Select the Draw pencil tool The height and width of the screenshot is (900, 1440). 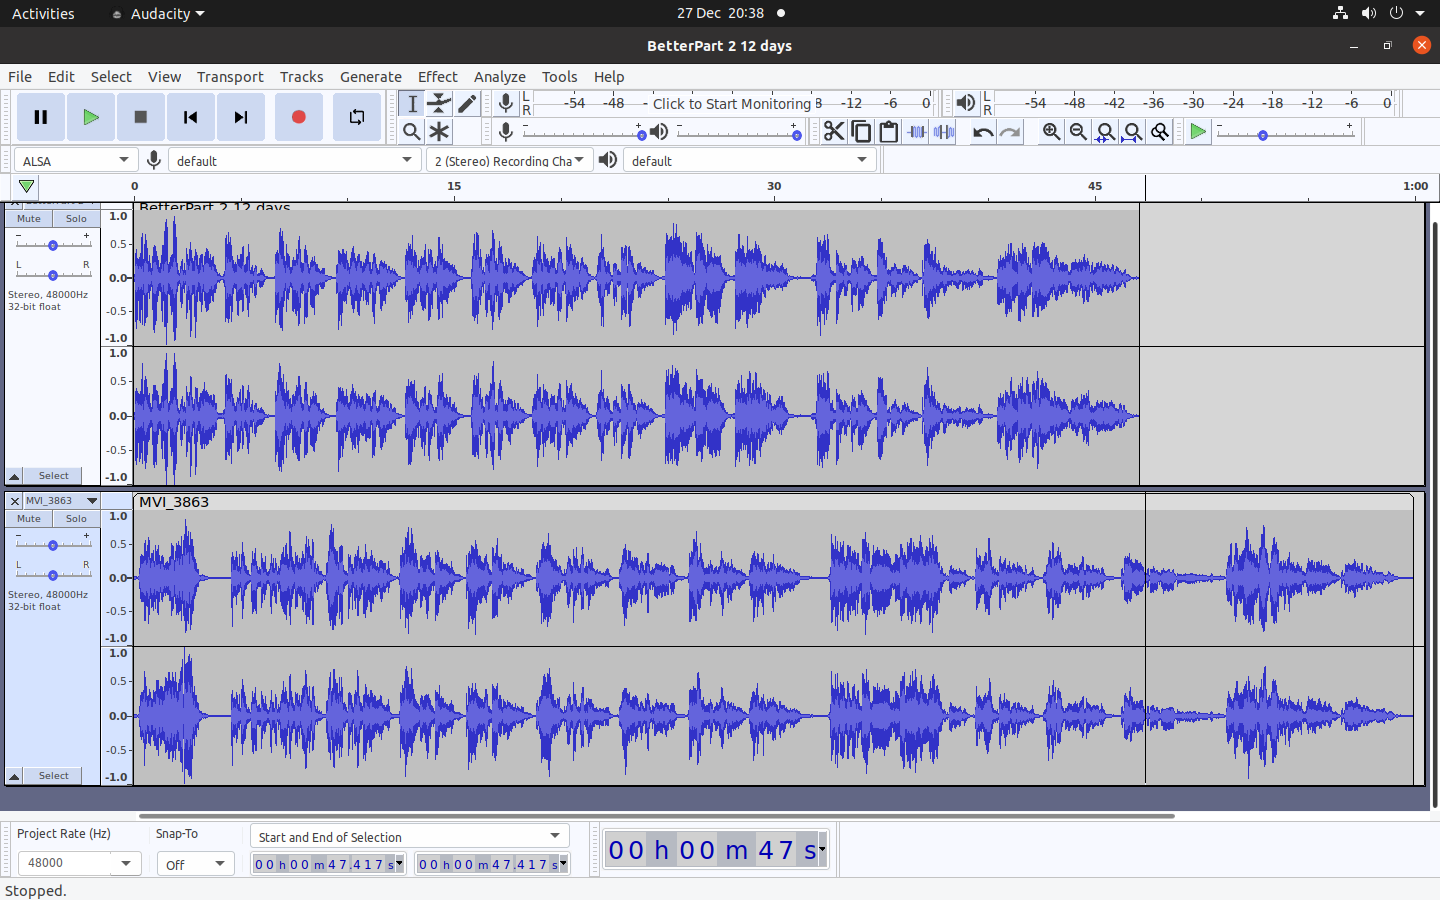467,104
